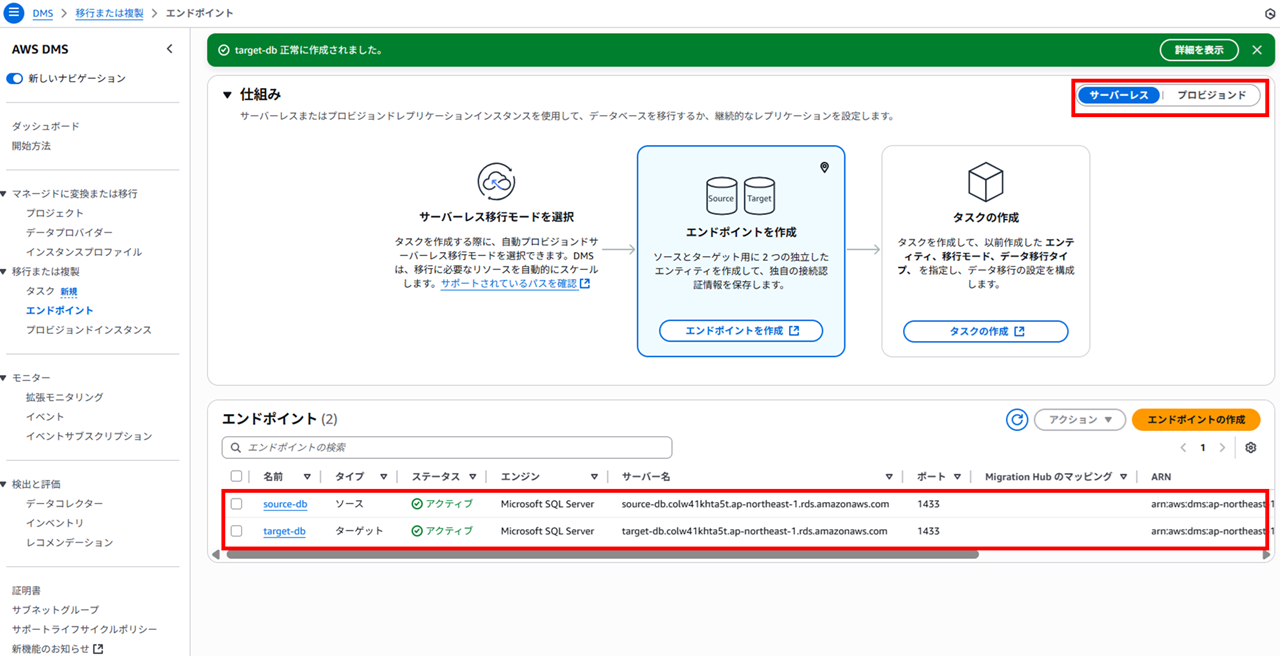Select the プロビジョンド mode option
The image size is (1280, 656).
1211,95
